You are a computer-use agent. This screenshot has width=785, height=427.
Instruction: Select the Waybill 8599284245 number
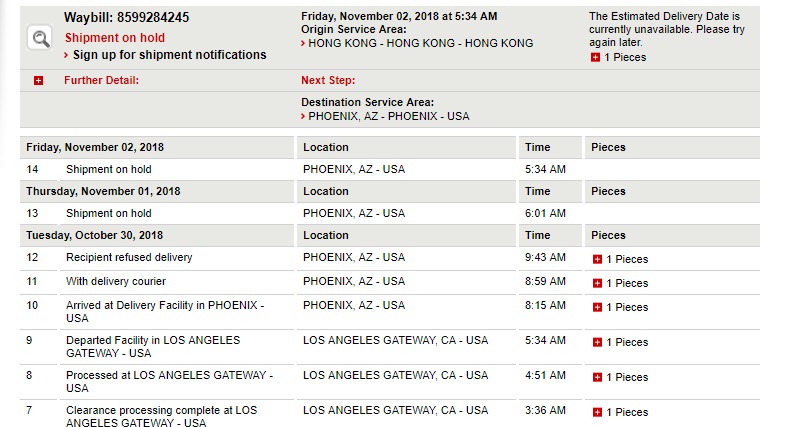coord(153,18)
